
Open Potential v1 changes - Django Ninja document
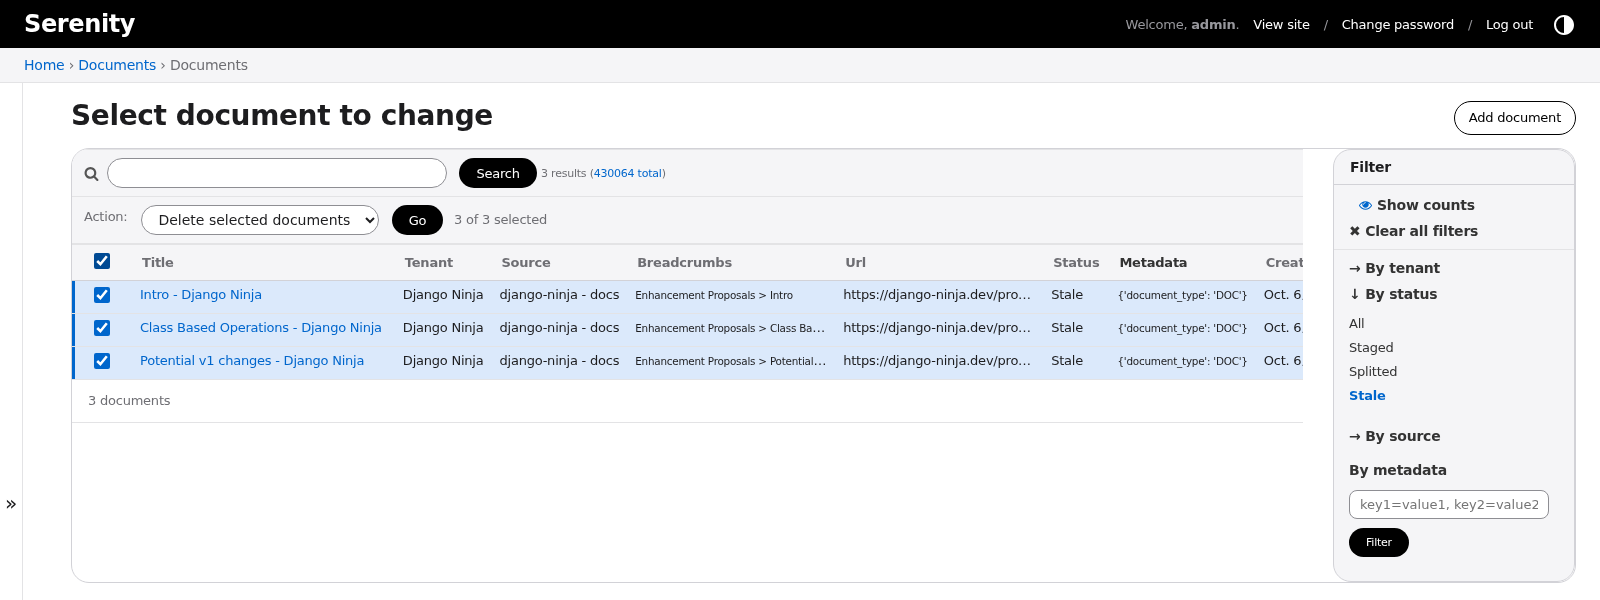[x=252, y=361]
